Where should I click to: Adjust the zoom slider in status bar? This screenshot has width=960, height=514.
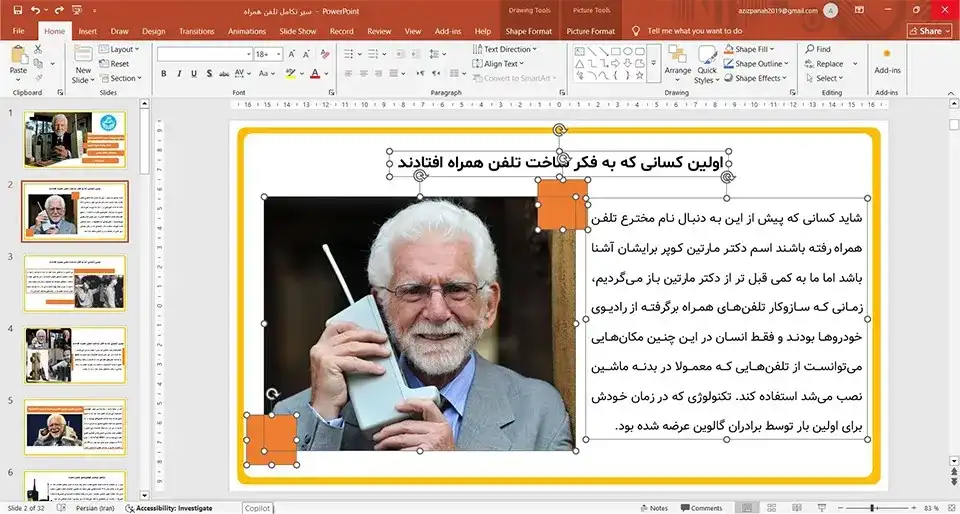tap(872, 508)
